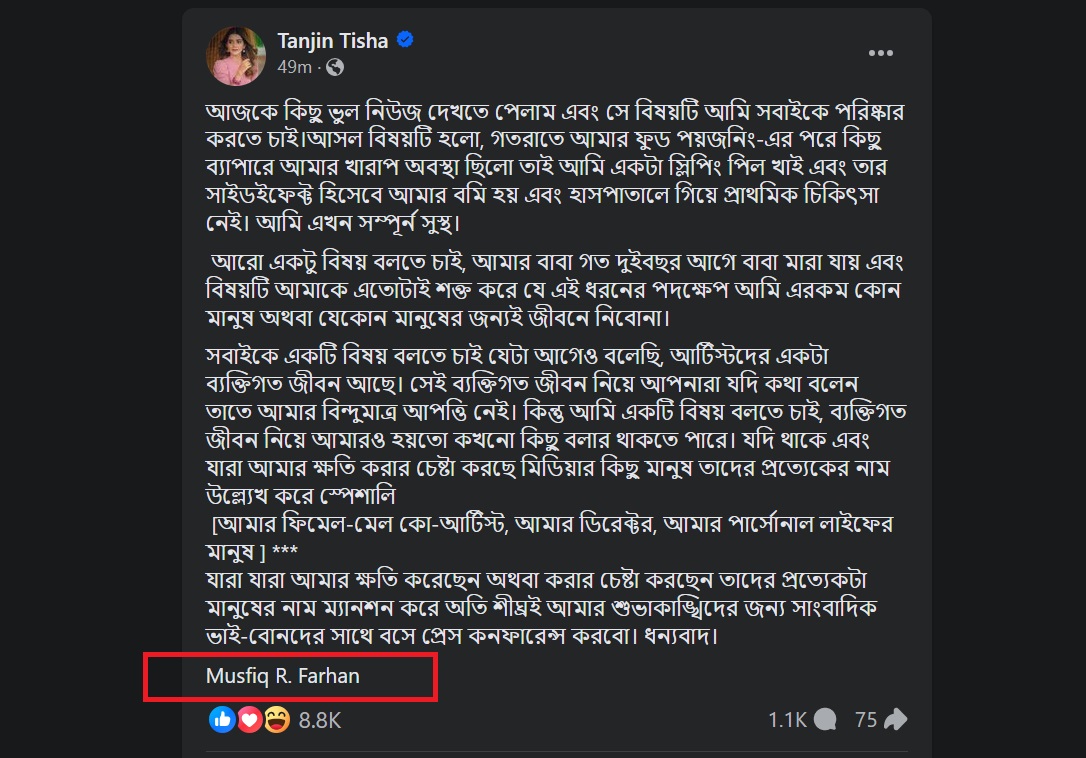Click the Haha laughing reaction icon
The width and height of the screenshot is (1086, 758).
click(x=276, y=718)
